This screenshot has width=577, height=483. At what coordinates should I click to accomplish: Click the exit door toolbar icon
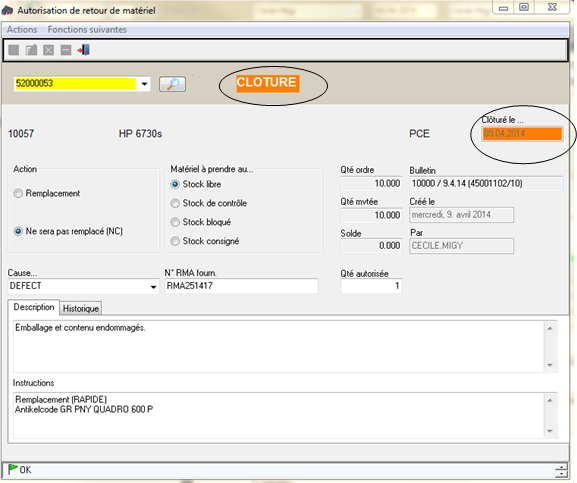coord(84,50)
